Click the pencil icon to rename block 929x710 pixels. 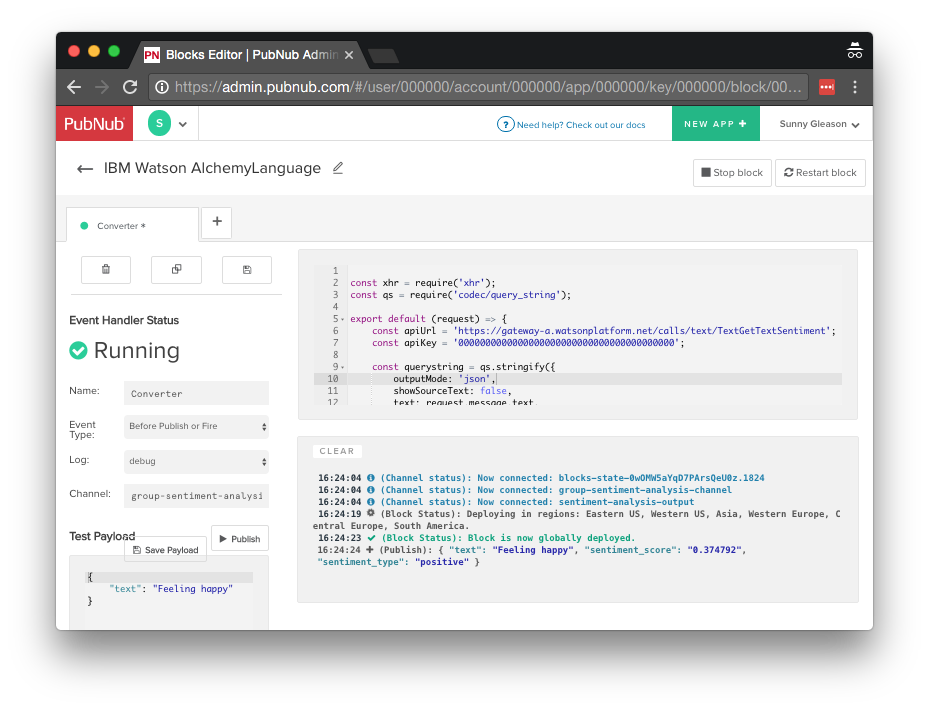pyautogui.click(x=338, y=168)
